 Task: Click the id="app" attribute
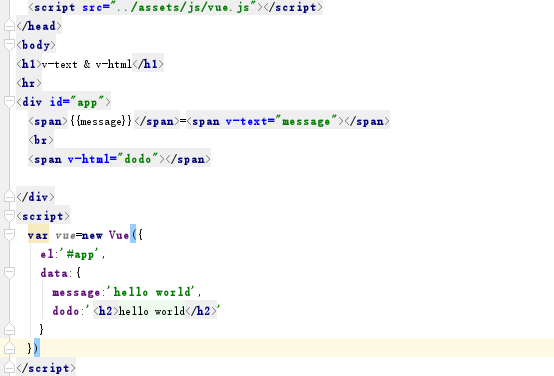tap(77, 102)
